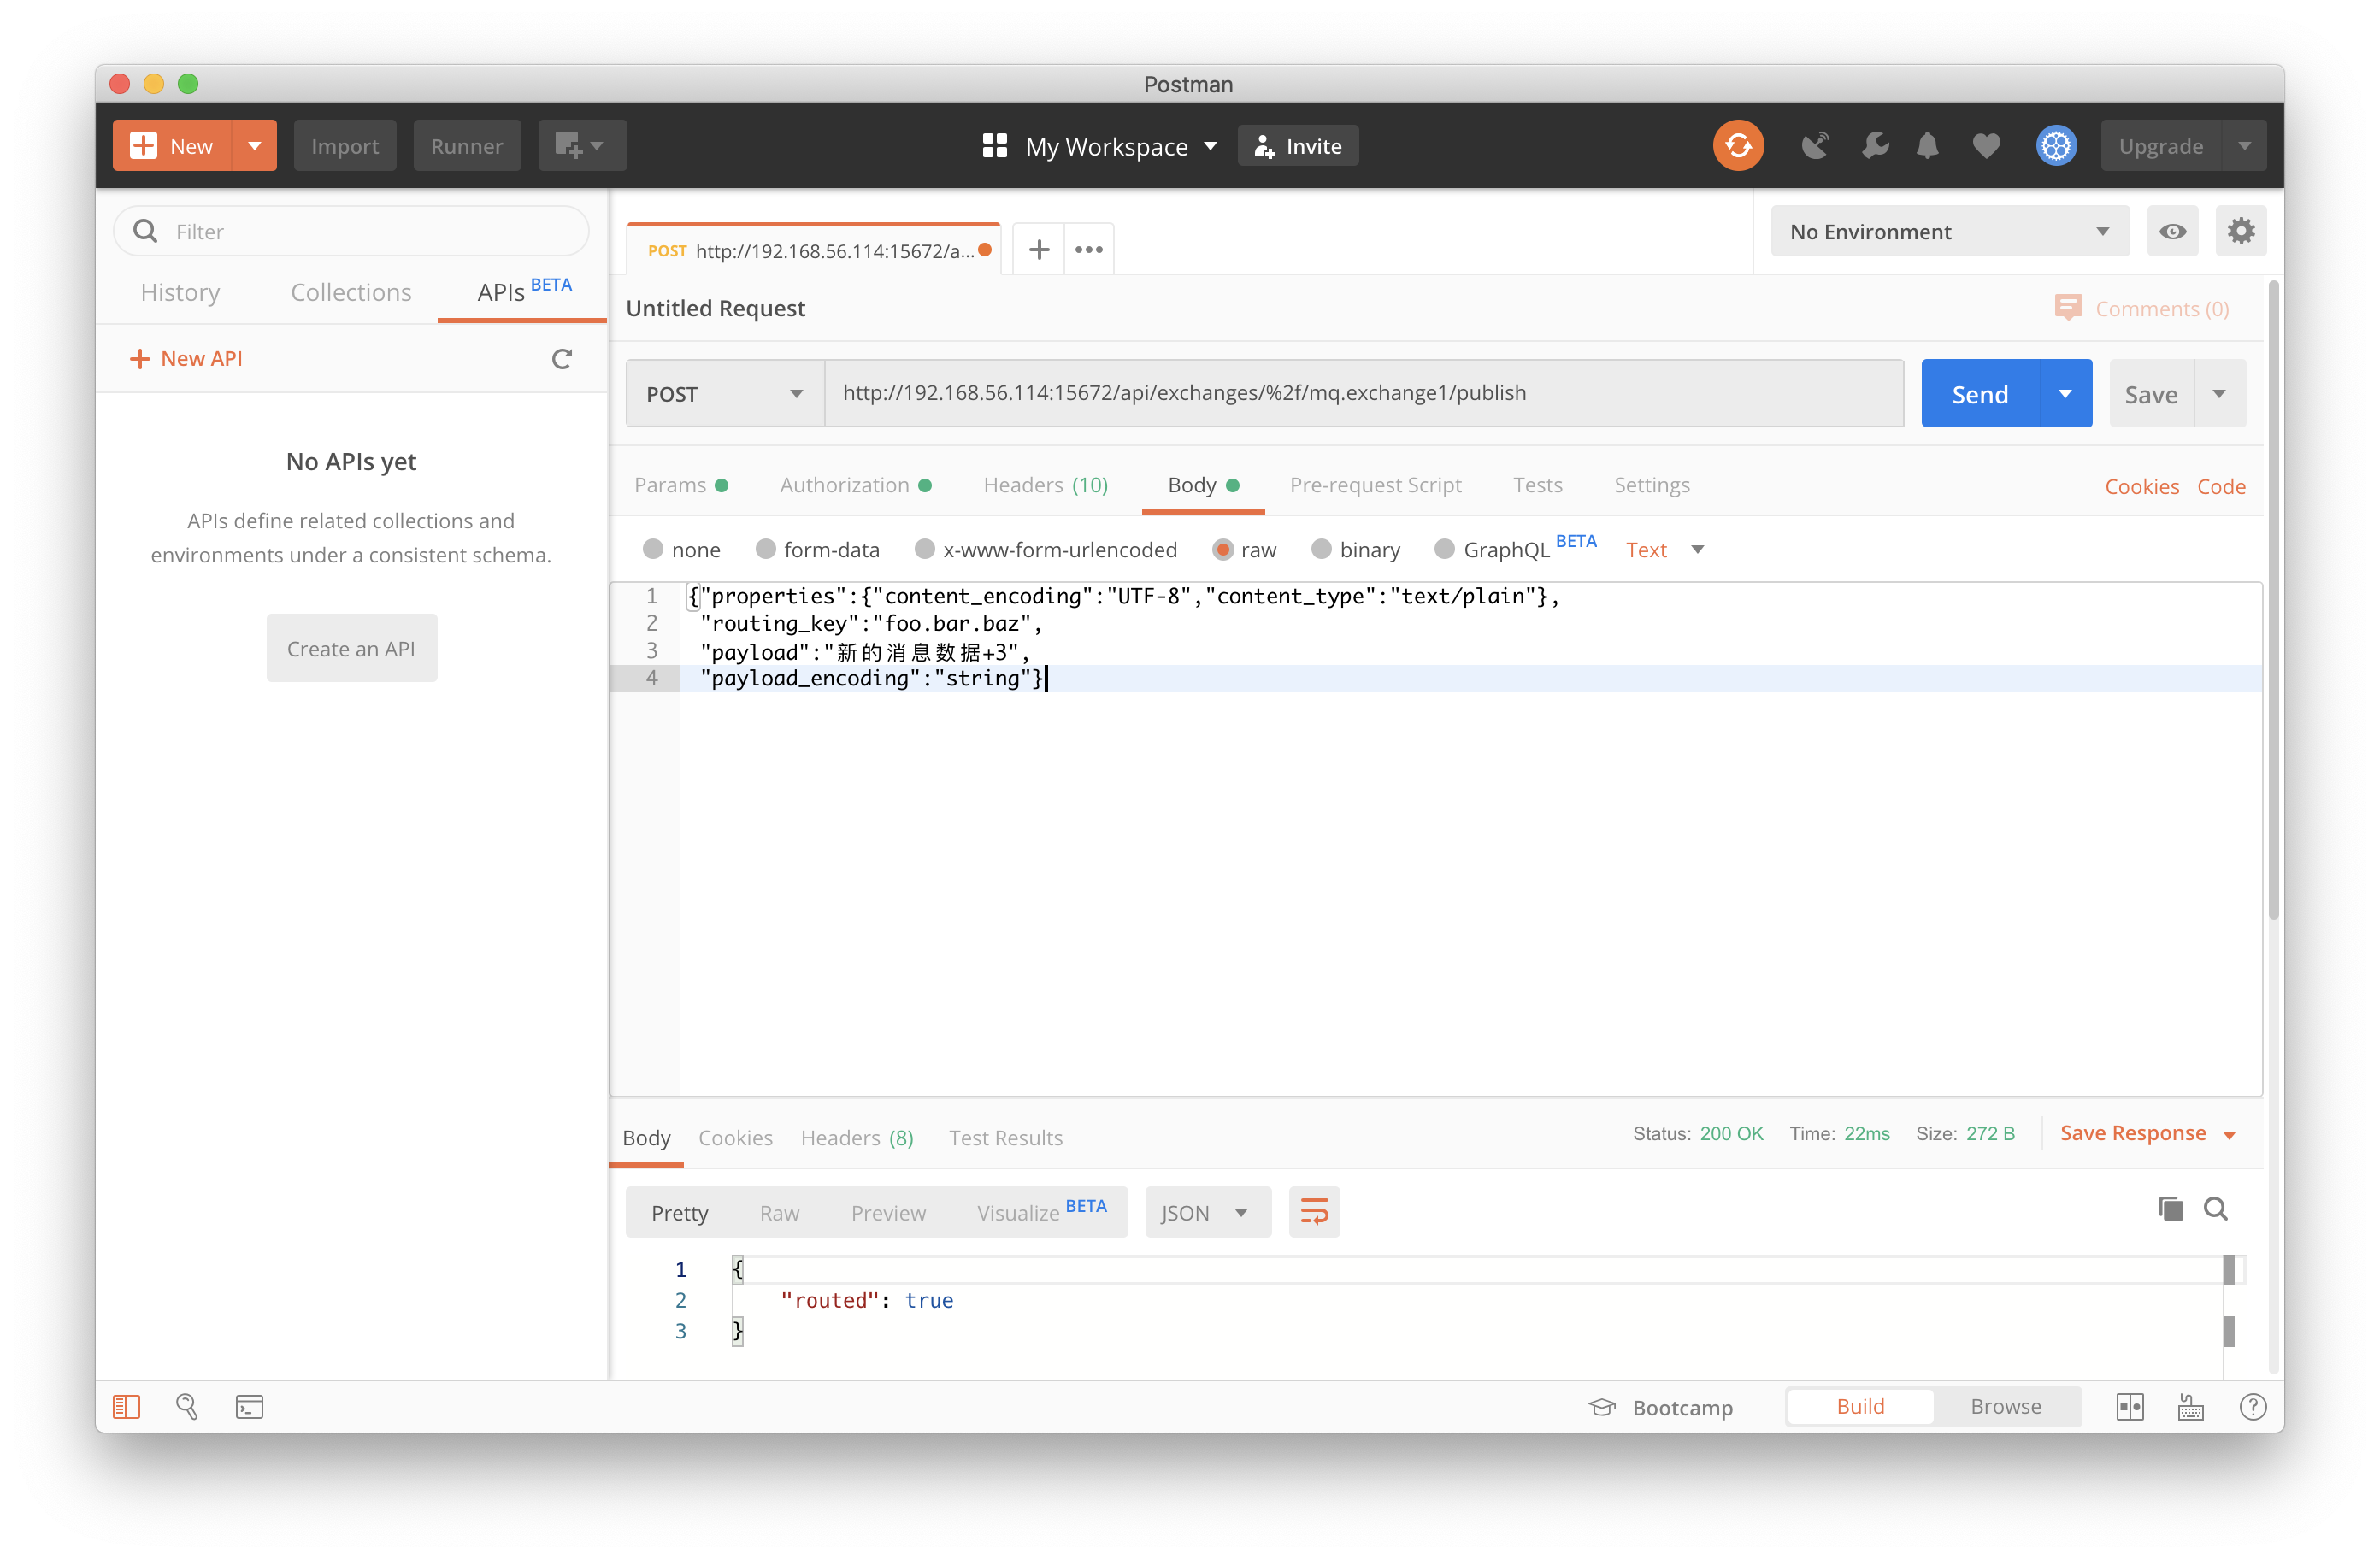Image resolution: width=2380 pixels, height=1559 pixels.
Task: Click the environment quick look eye icon
Action: click(2173, 231)
